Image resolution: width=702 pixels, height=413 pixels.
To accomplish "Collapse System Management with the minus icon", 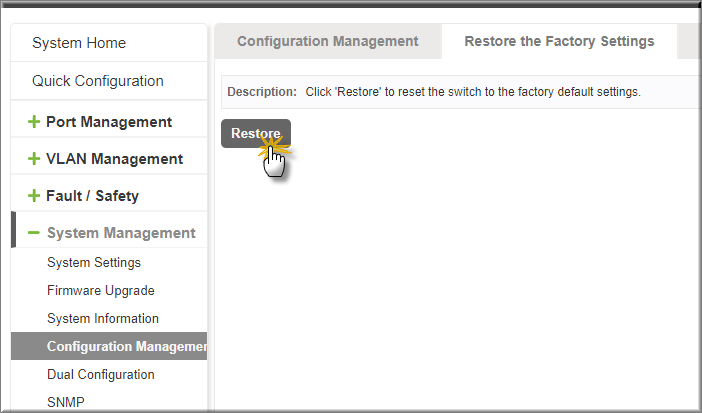I will [34, 232].
